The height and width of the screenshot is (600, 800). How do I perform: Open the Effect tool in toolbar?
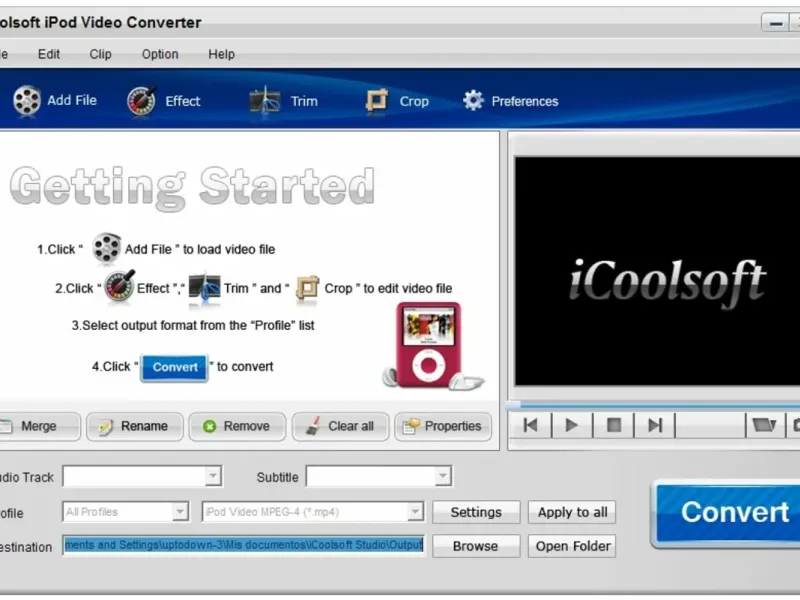pos(164,101)
